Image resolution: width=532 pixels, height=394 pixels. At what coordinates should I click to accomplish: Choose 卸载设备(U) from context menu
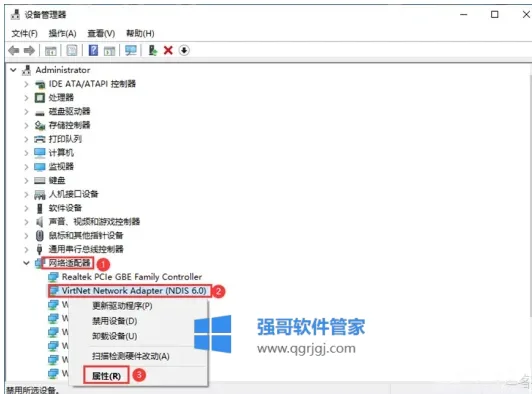[138, 336]
